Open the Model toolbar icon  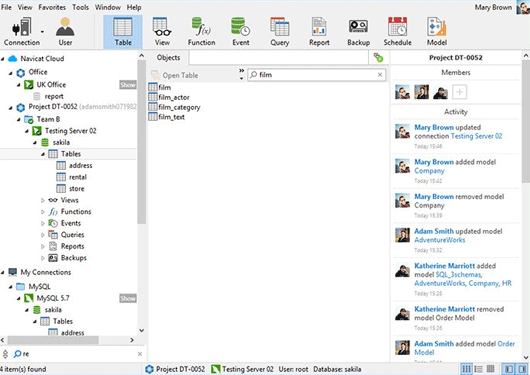437,32
